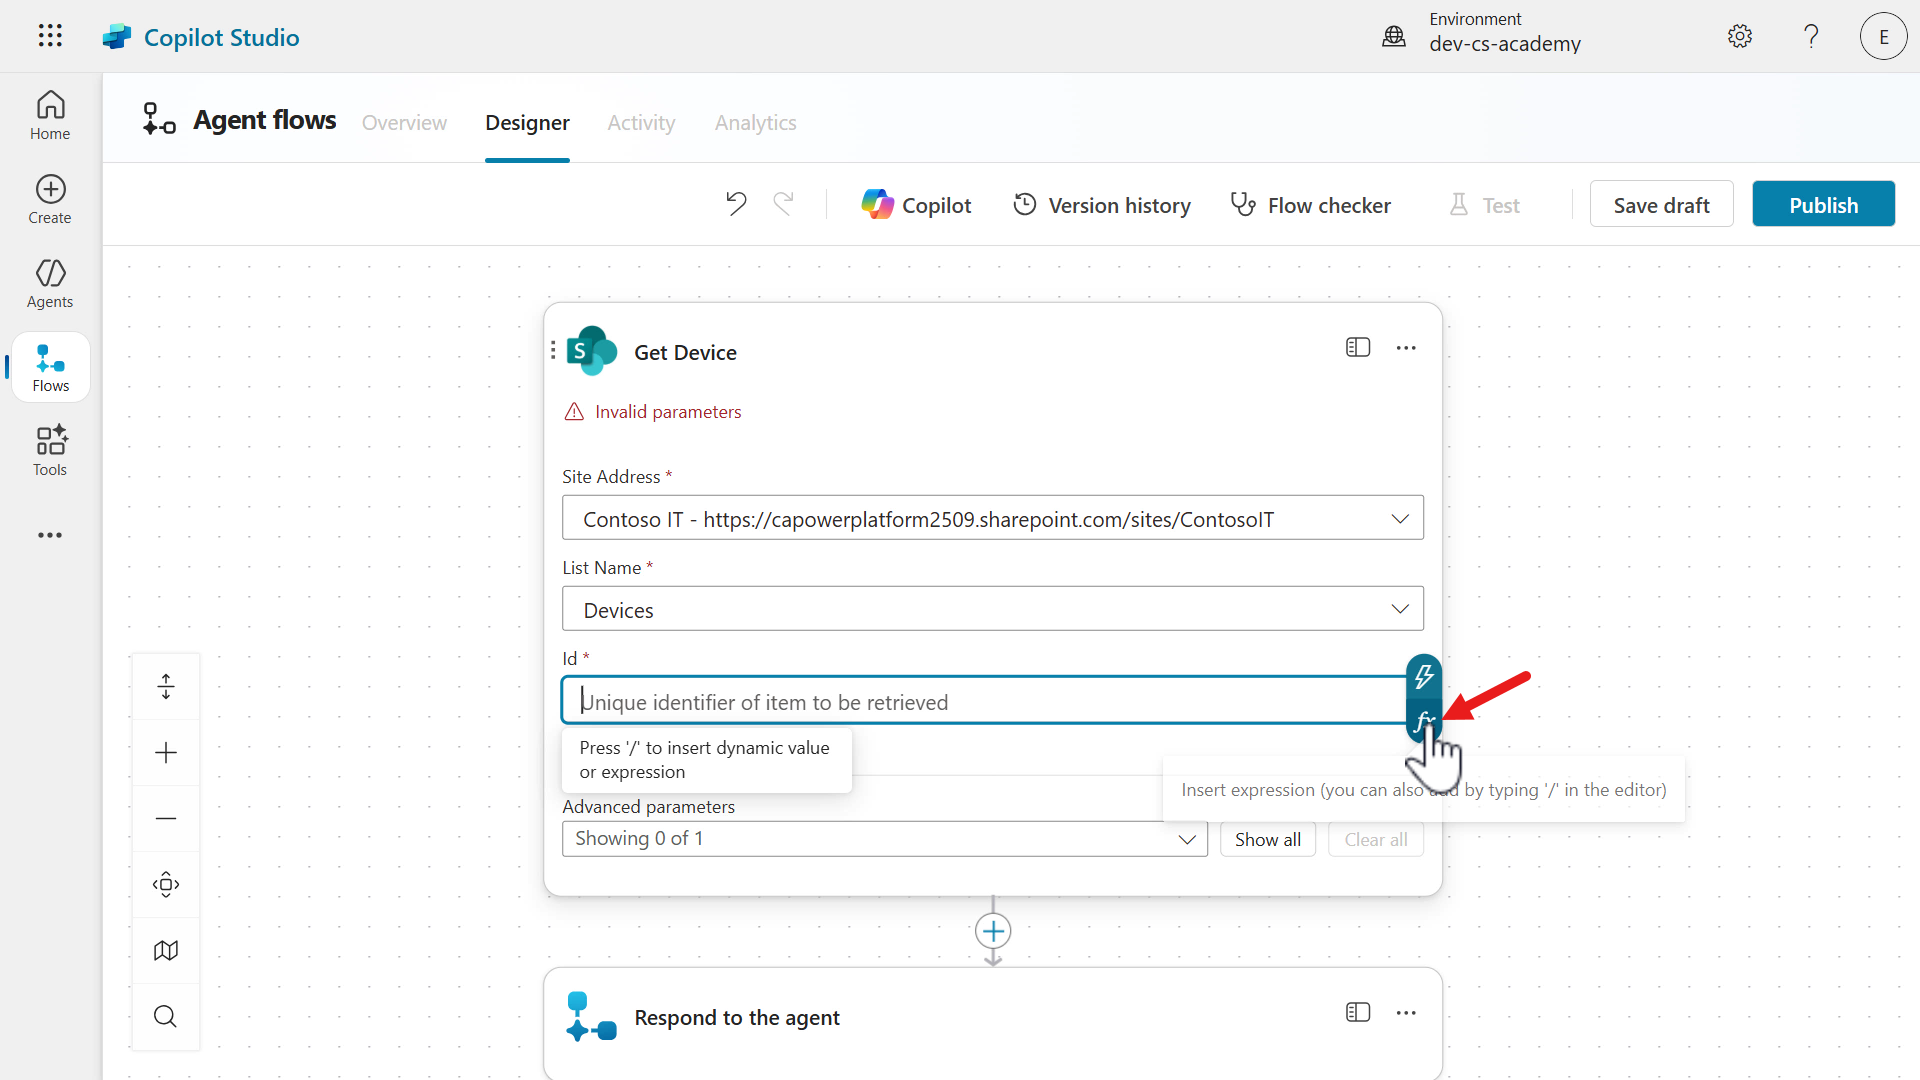This screenshot has width=1920, height=1080.
Task: Open the Advanced parameters dropdown
Action: [x=1187, y=839]
